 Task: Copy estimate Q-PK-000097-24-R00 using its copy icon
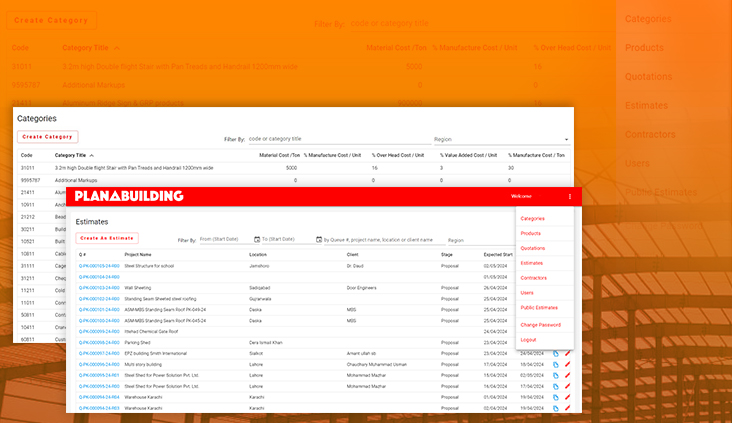[x=556, y=353]
